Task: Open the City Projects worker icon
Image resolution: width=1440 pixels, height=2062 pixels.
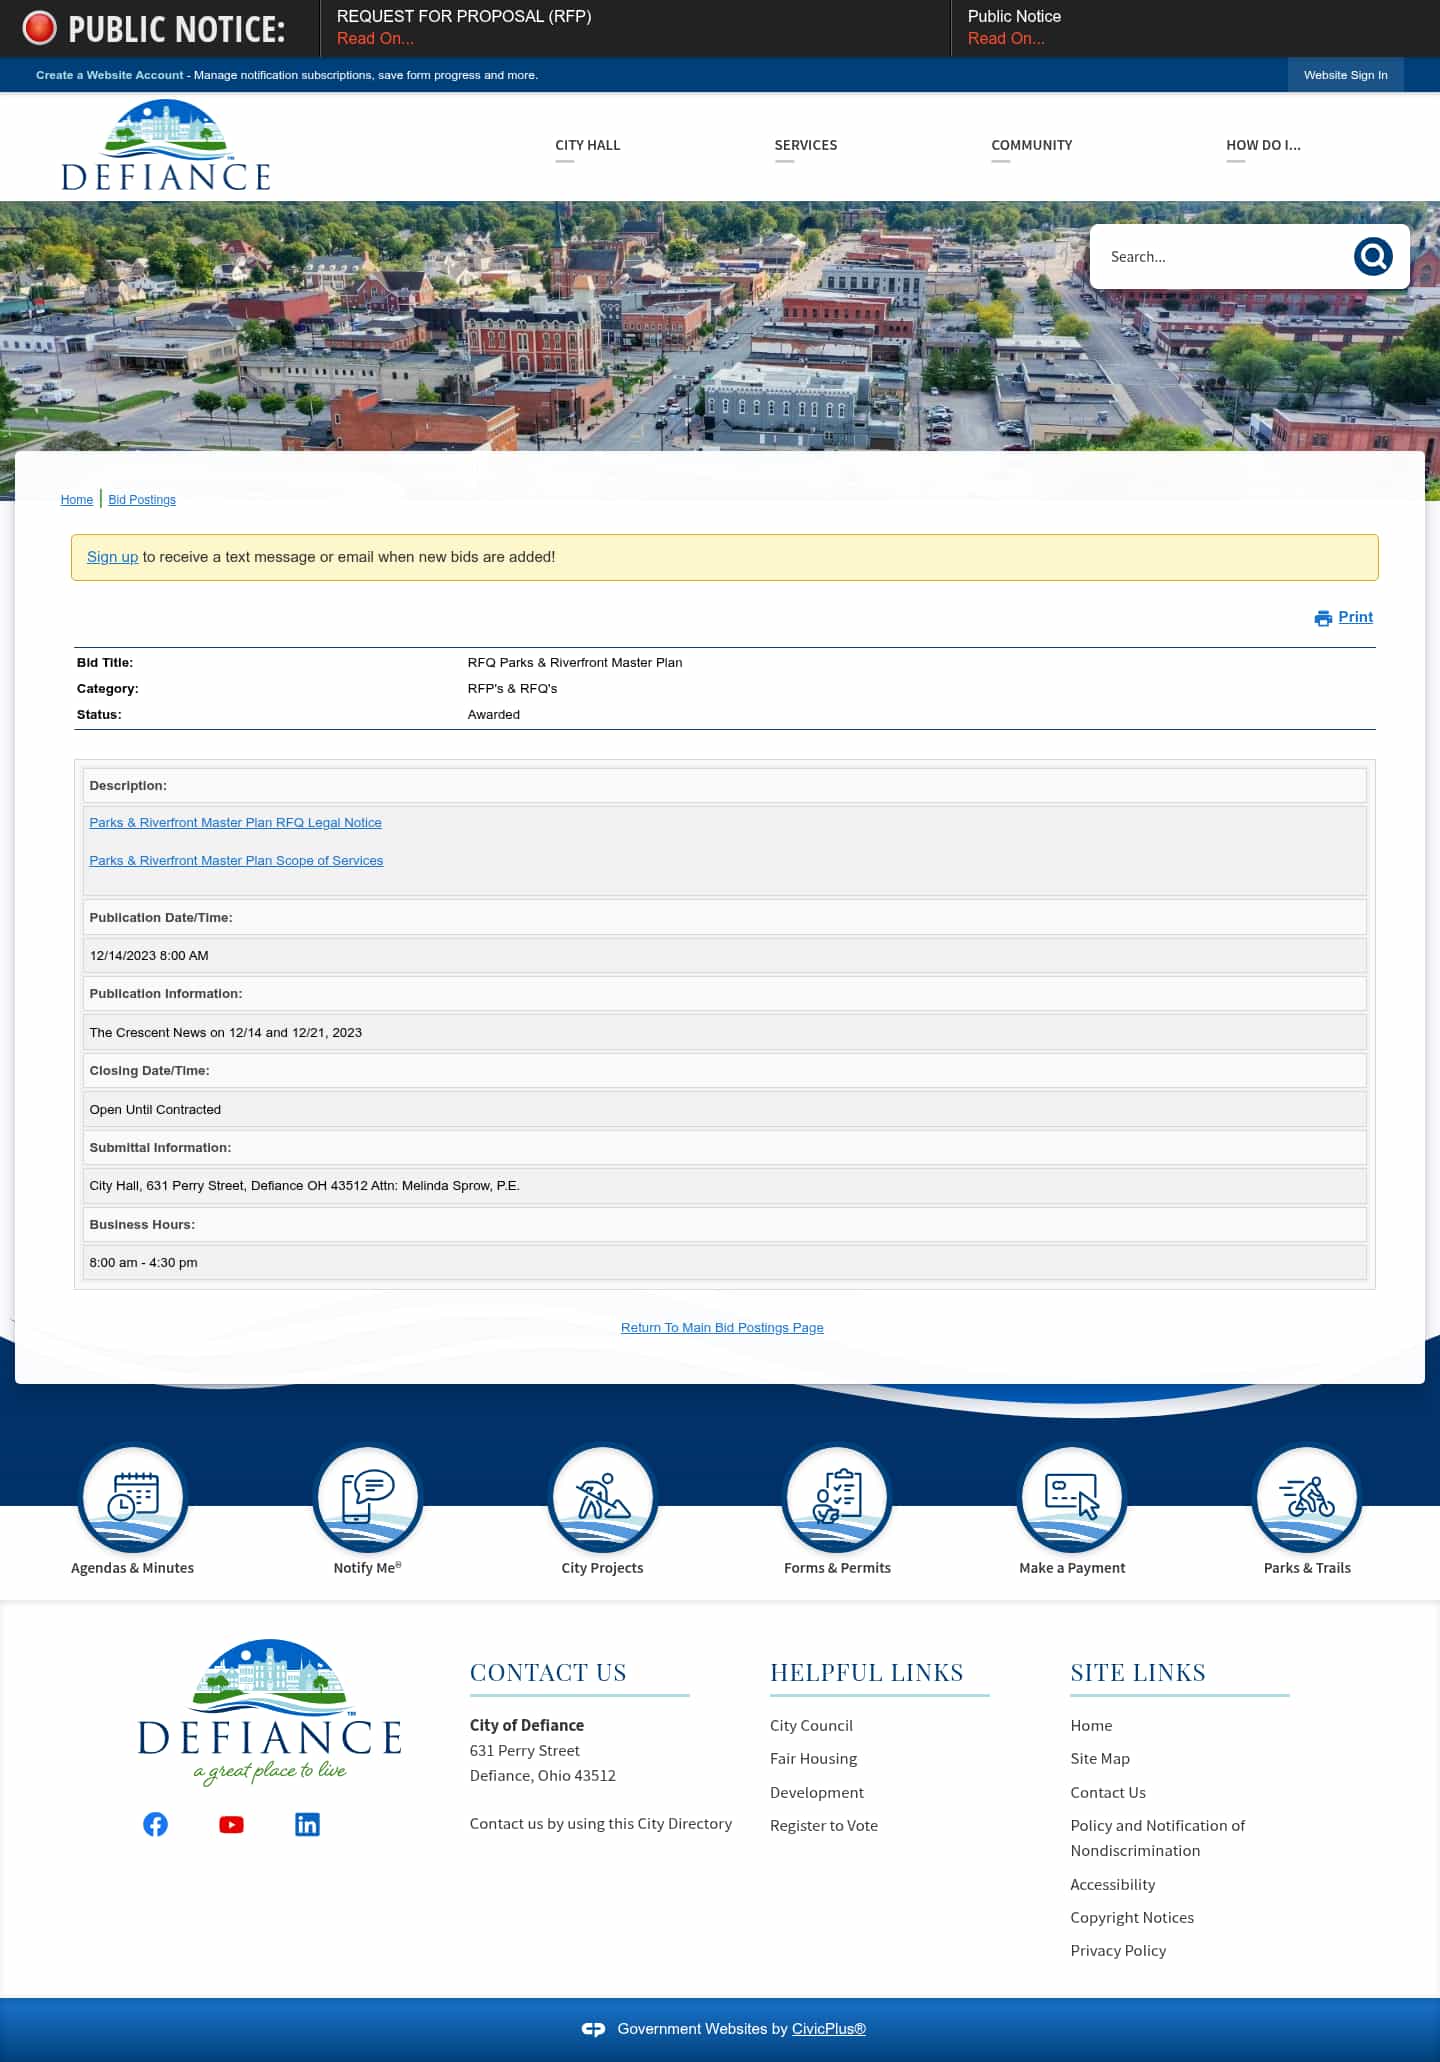Action: (603, 1498)
